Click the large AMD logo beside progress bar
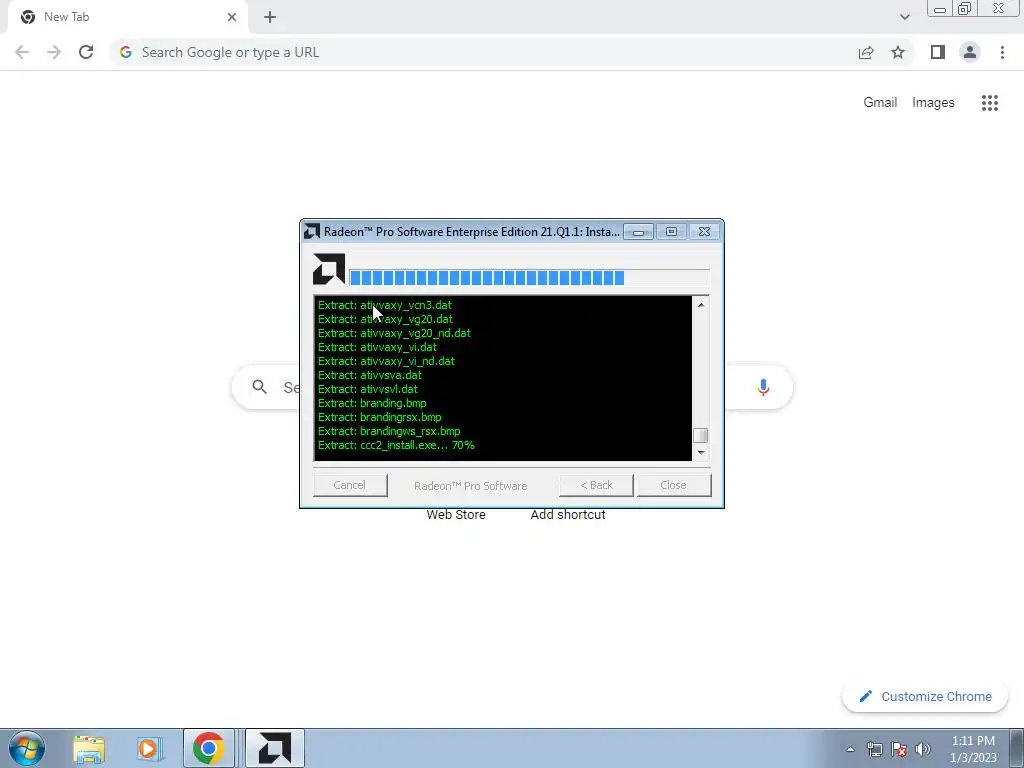Screen dimensions: 1024x768 [328, 269]
